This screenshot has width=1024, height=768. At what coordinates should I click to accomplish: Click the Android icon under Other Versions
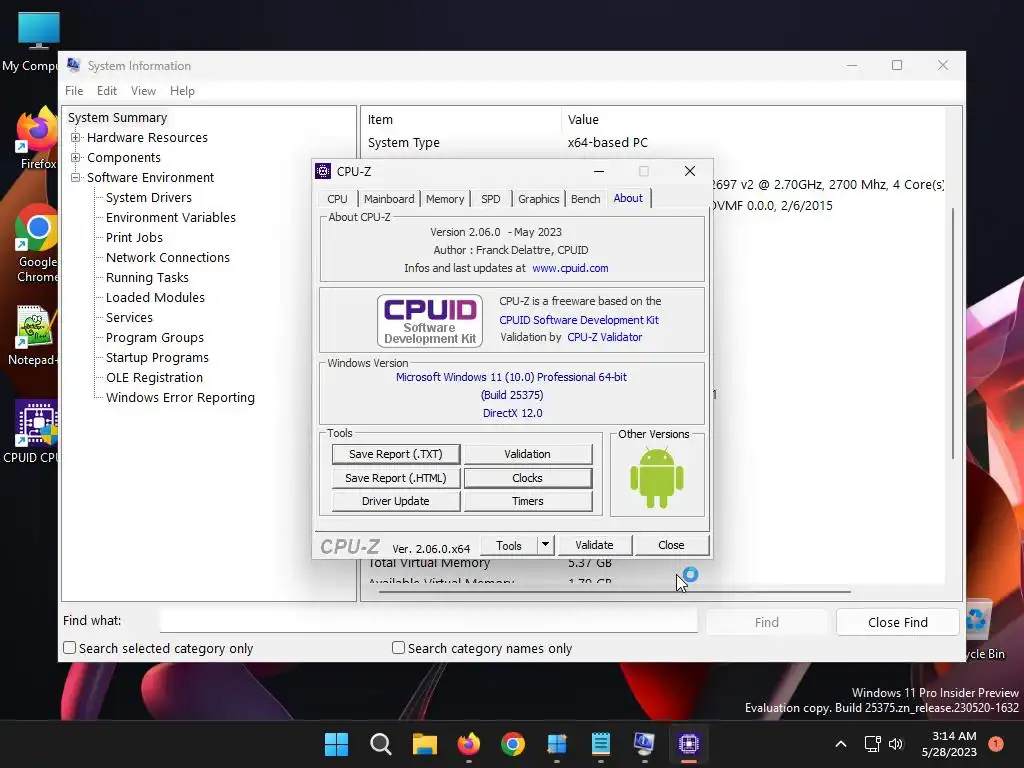point(656,478)
